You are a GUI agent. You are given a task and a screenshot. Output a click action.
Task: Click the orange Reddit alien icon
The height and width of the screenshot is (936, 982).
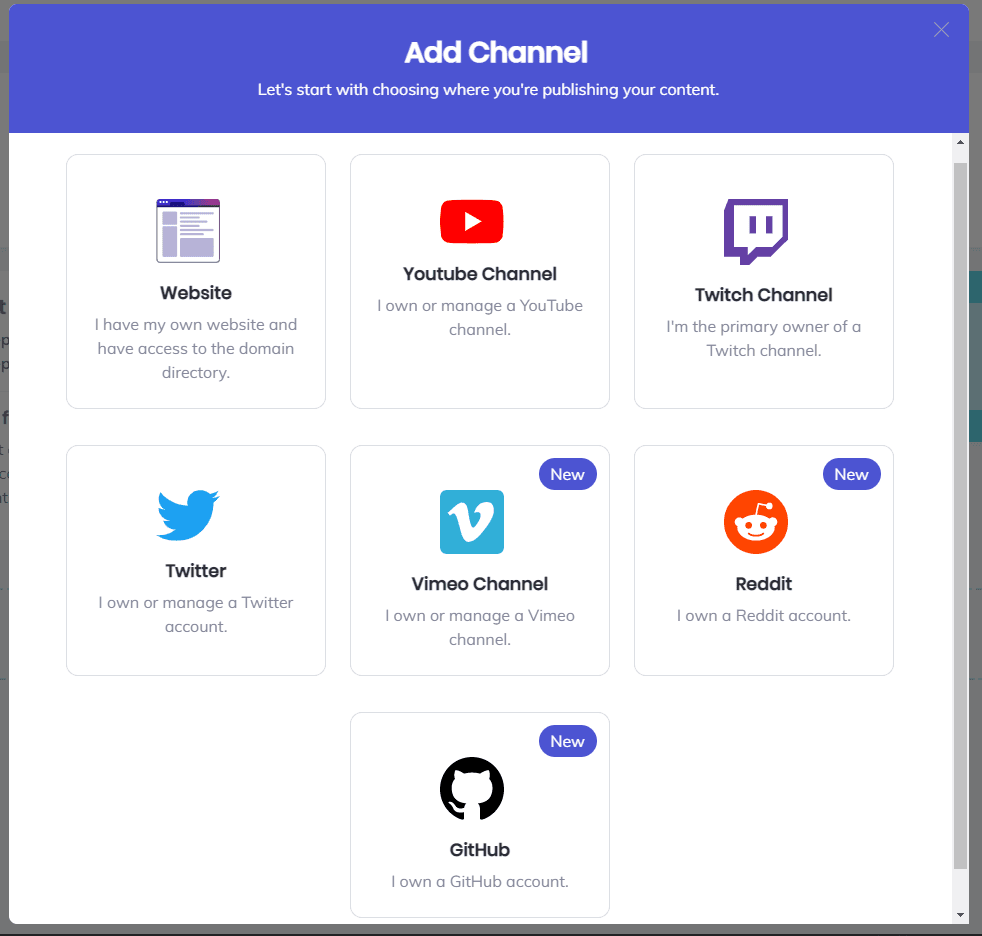coord(756,522)
